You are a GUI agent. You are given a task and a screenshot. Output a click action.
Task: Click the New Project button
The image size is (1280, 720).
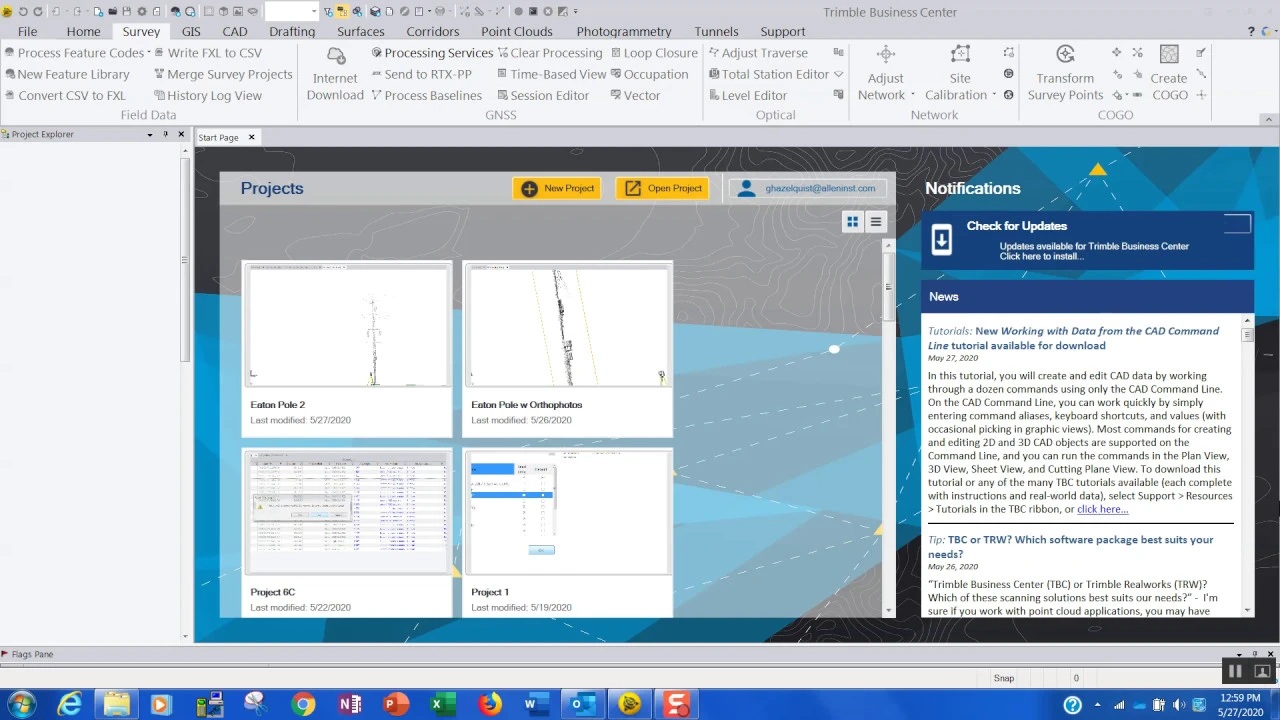[557, 188]
